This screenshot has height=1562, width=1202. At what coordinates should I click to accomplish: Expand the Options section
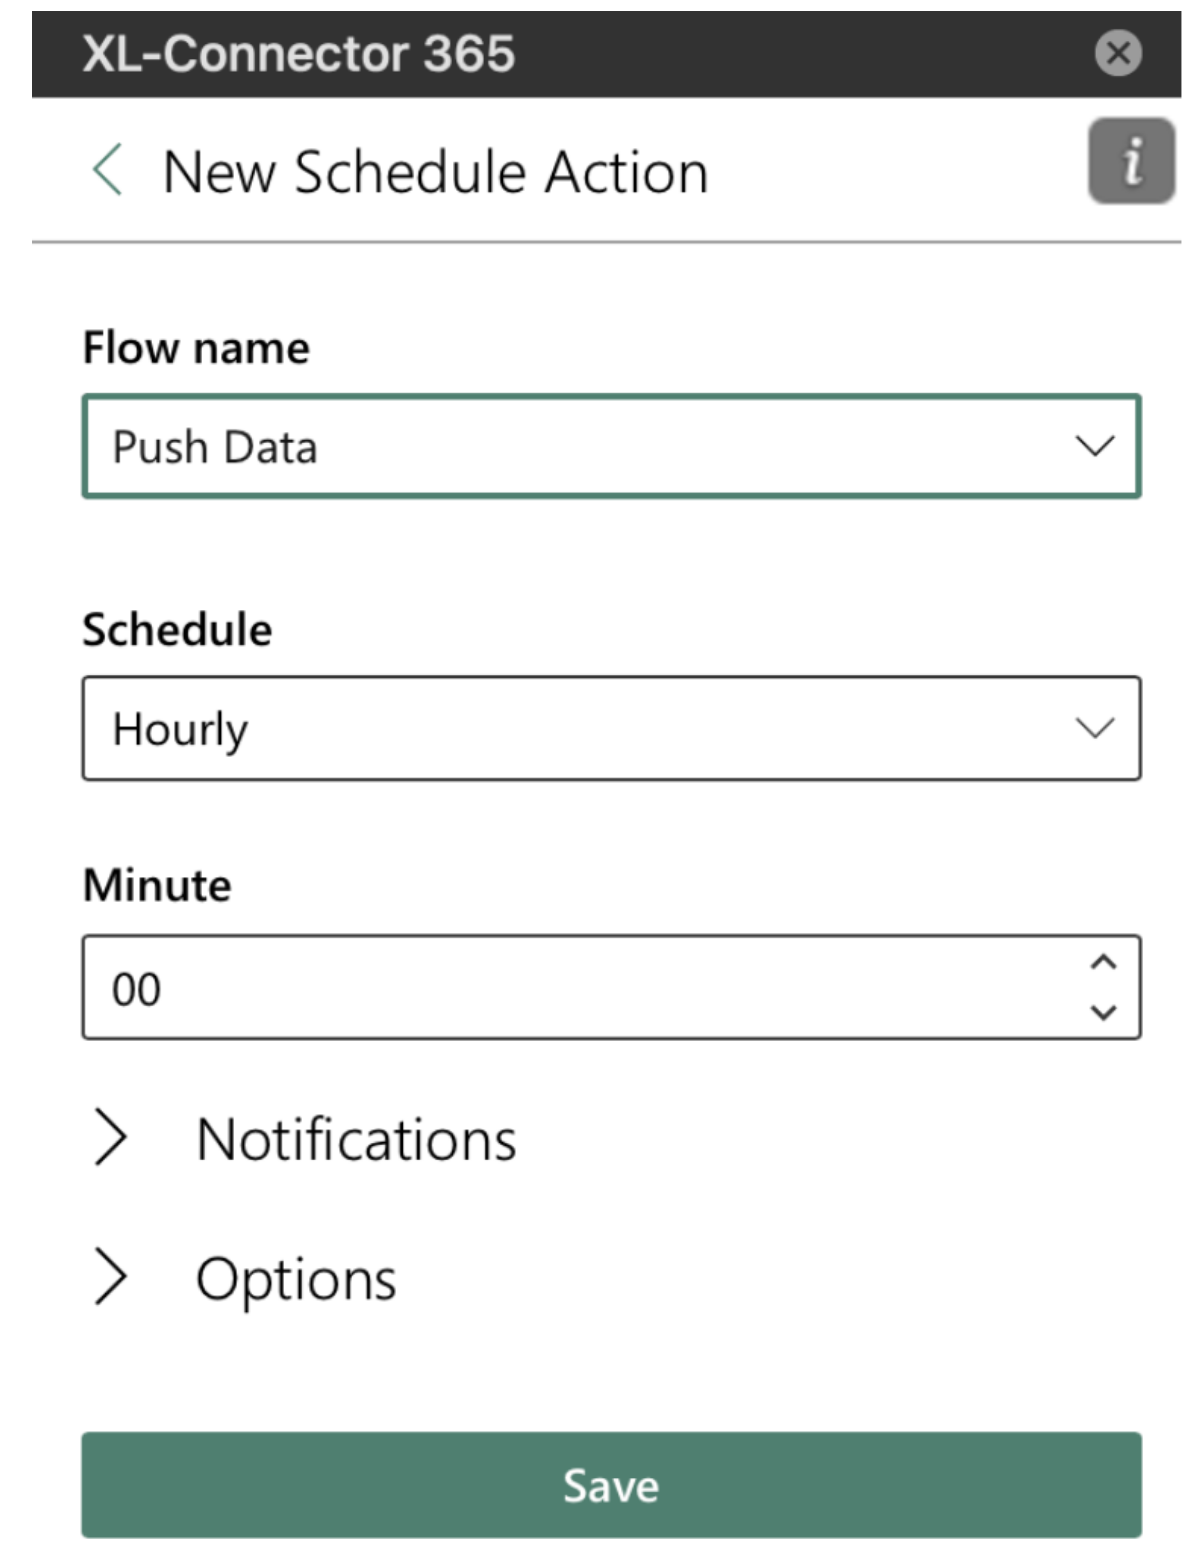point(295,1275)
